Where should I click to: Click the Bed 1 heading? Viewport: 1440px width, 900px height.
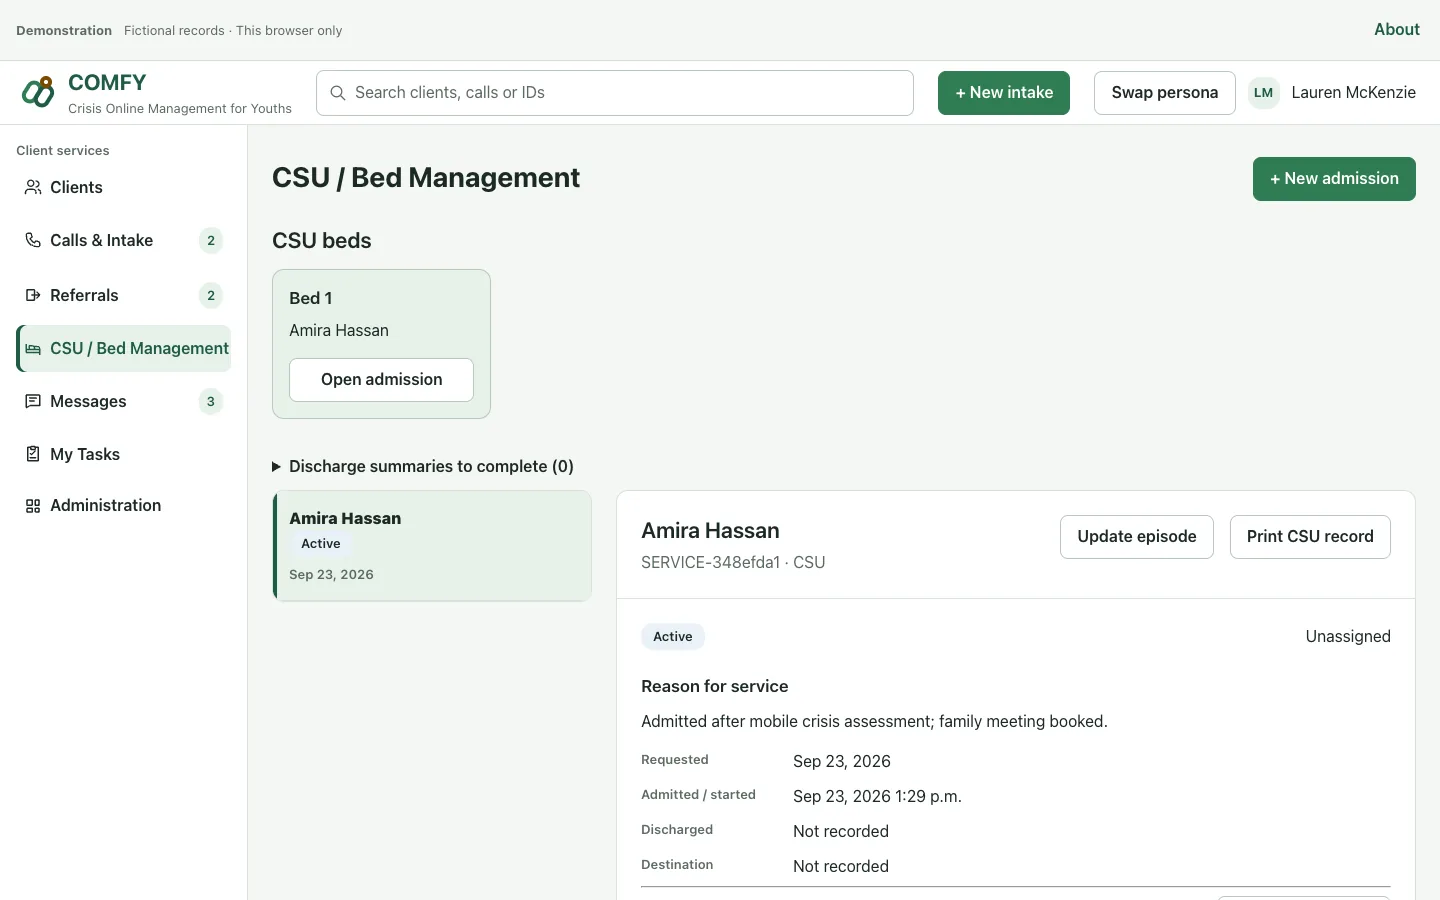tap(311, 298)
